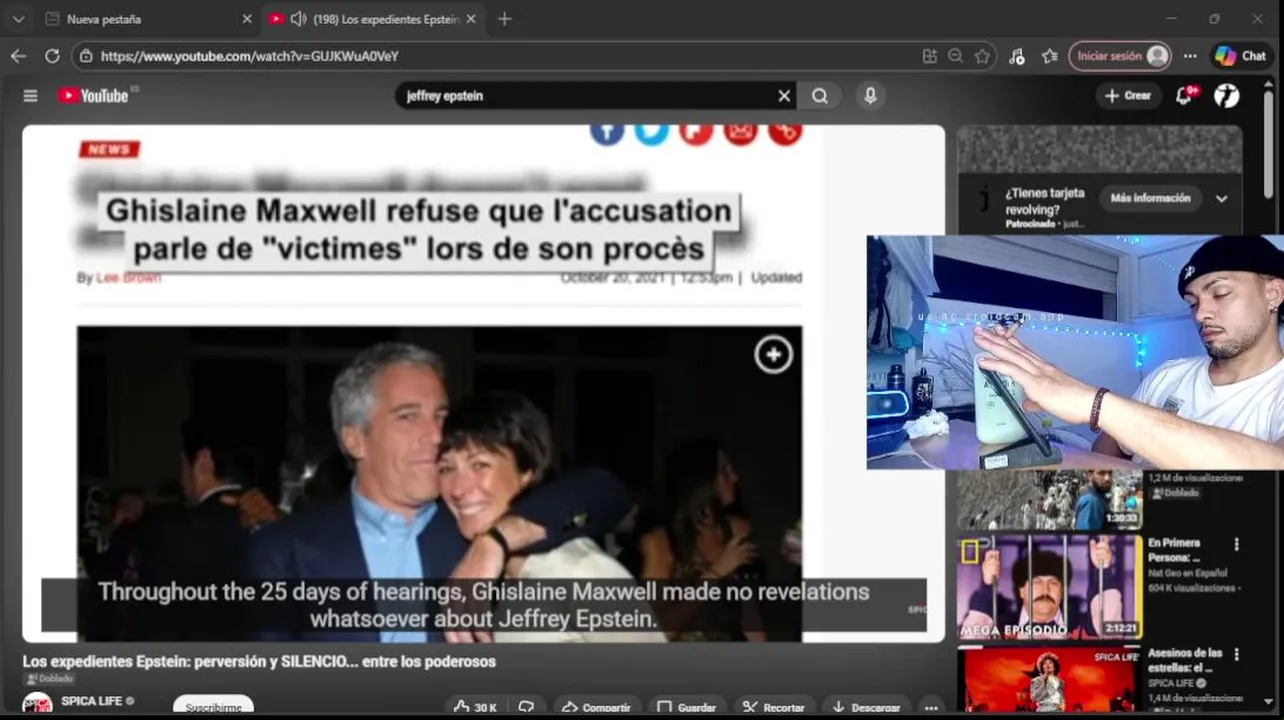1284x720 pixels.
Task: Open the app-available icon in address bar
Action: point(930,56)
